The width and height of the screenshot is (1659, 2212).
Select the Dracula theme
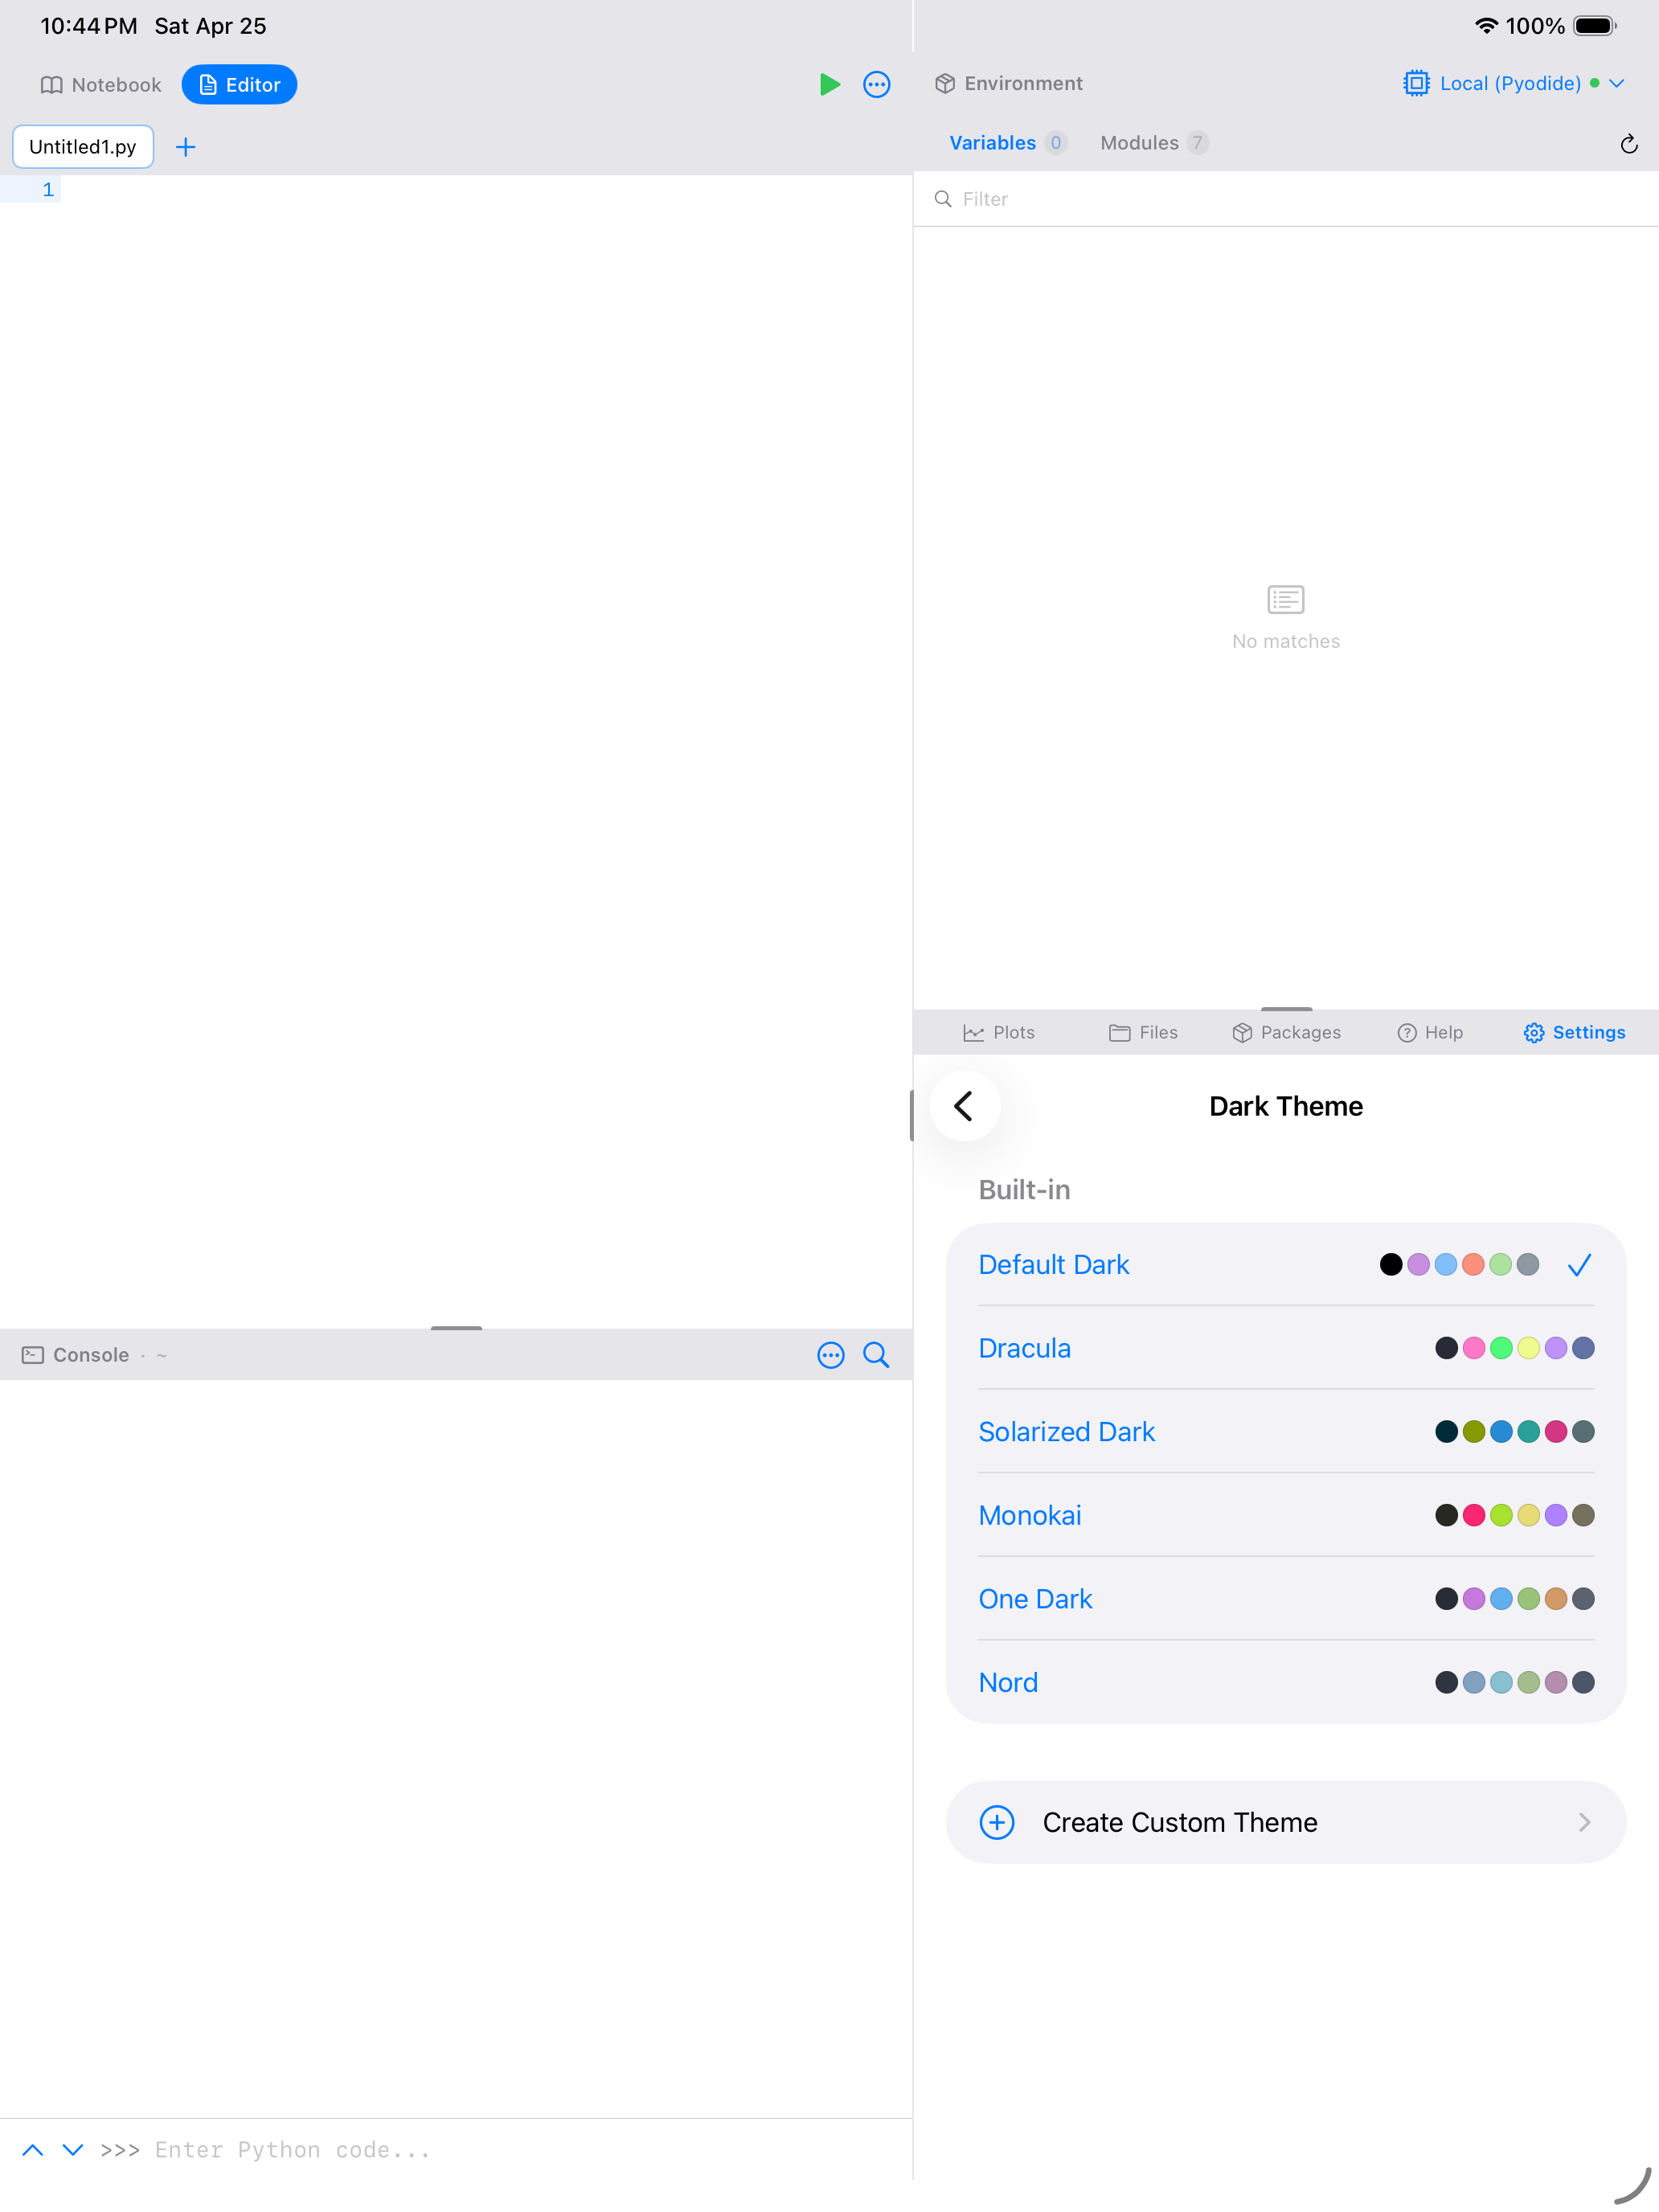coord(1285,1348)
